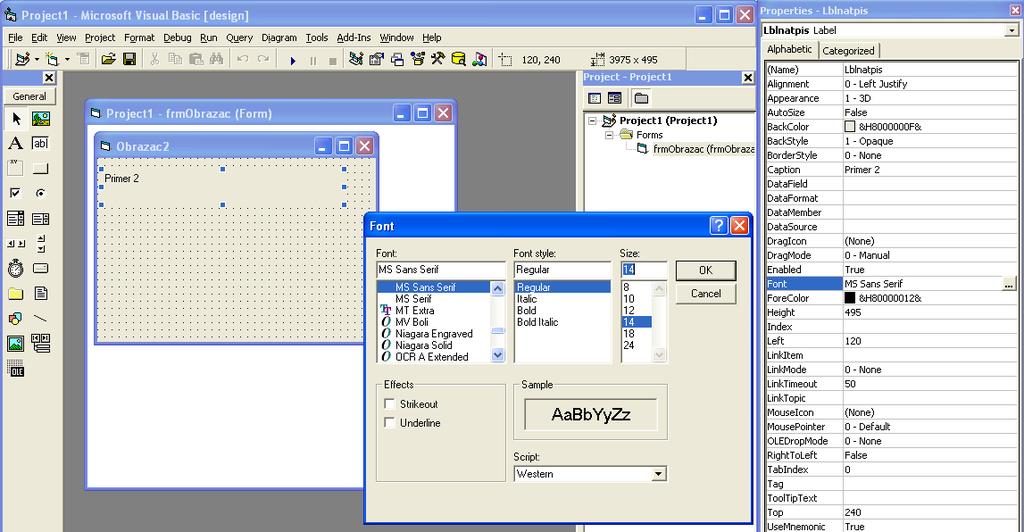Screen dimensions: 1024x532
Task: Select the TextBox control (abl) in toolbox
Action: click(40, 144)
